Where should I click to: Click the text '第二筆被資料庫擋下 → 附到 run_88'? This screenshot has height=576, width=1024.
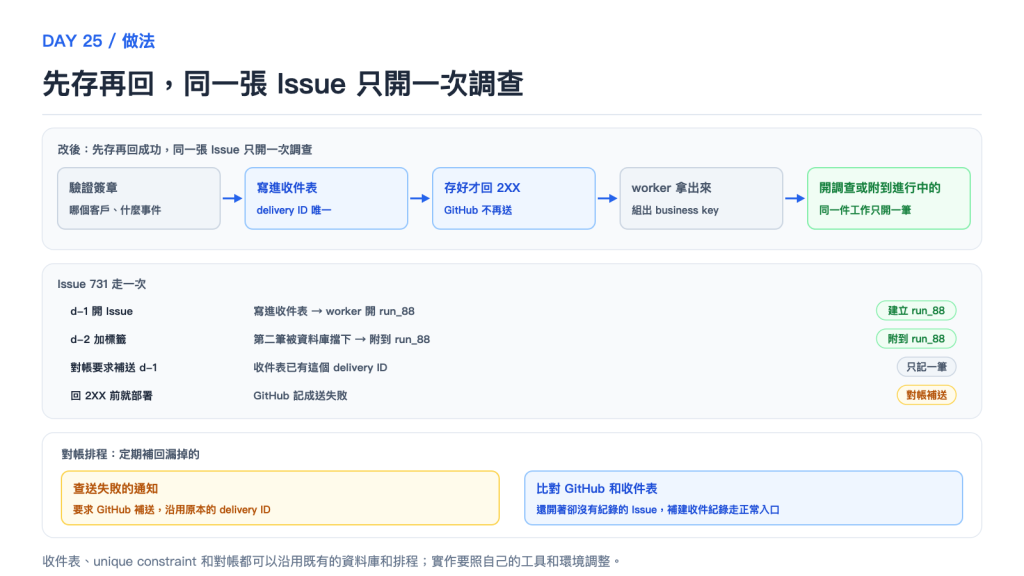(342, 340)
